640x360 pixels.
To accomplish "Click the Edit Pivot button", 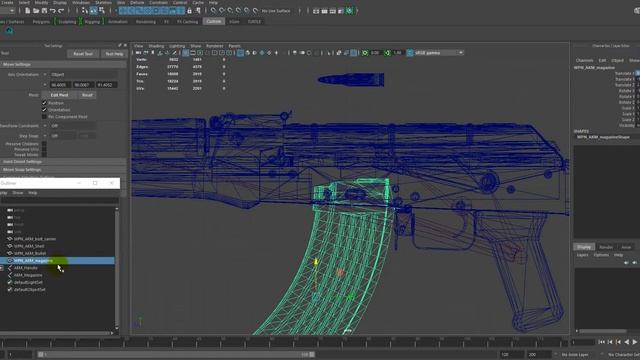I will 60,95.
